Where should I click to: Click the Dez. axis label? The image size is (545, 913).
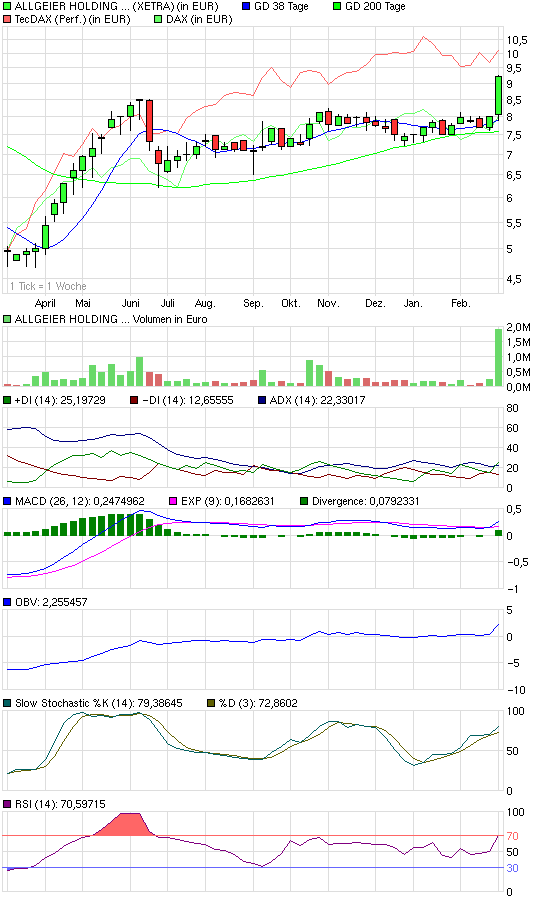(x=375, y=303)
